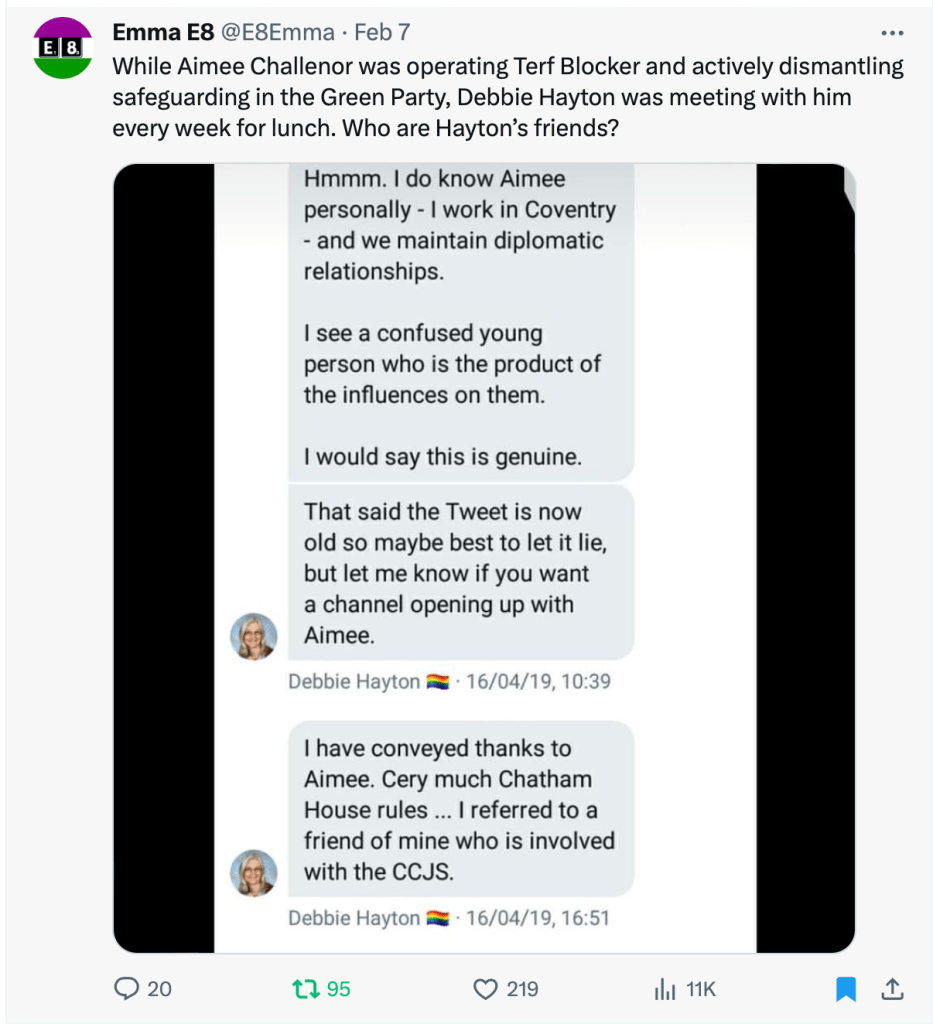Click the Emma E8 display name
This screenshot has width=933, height=1024.
(162, 32)
